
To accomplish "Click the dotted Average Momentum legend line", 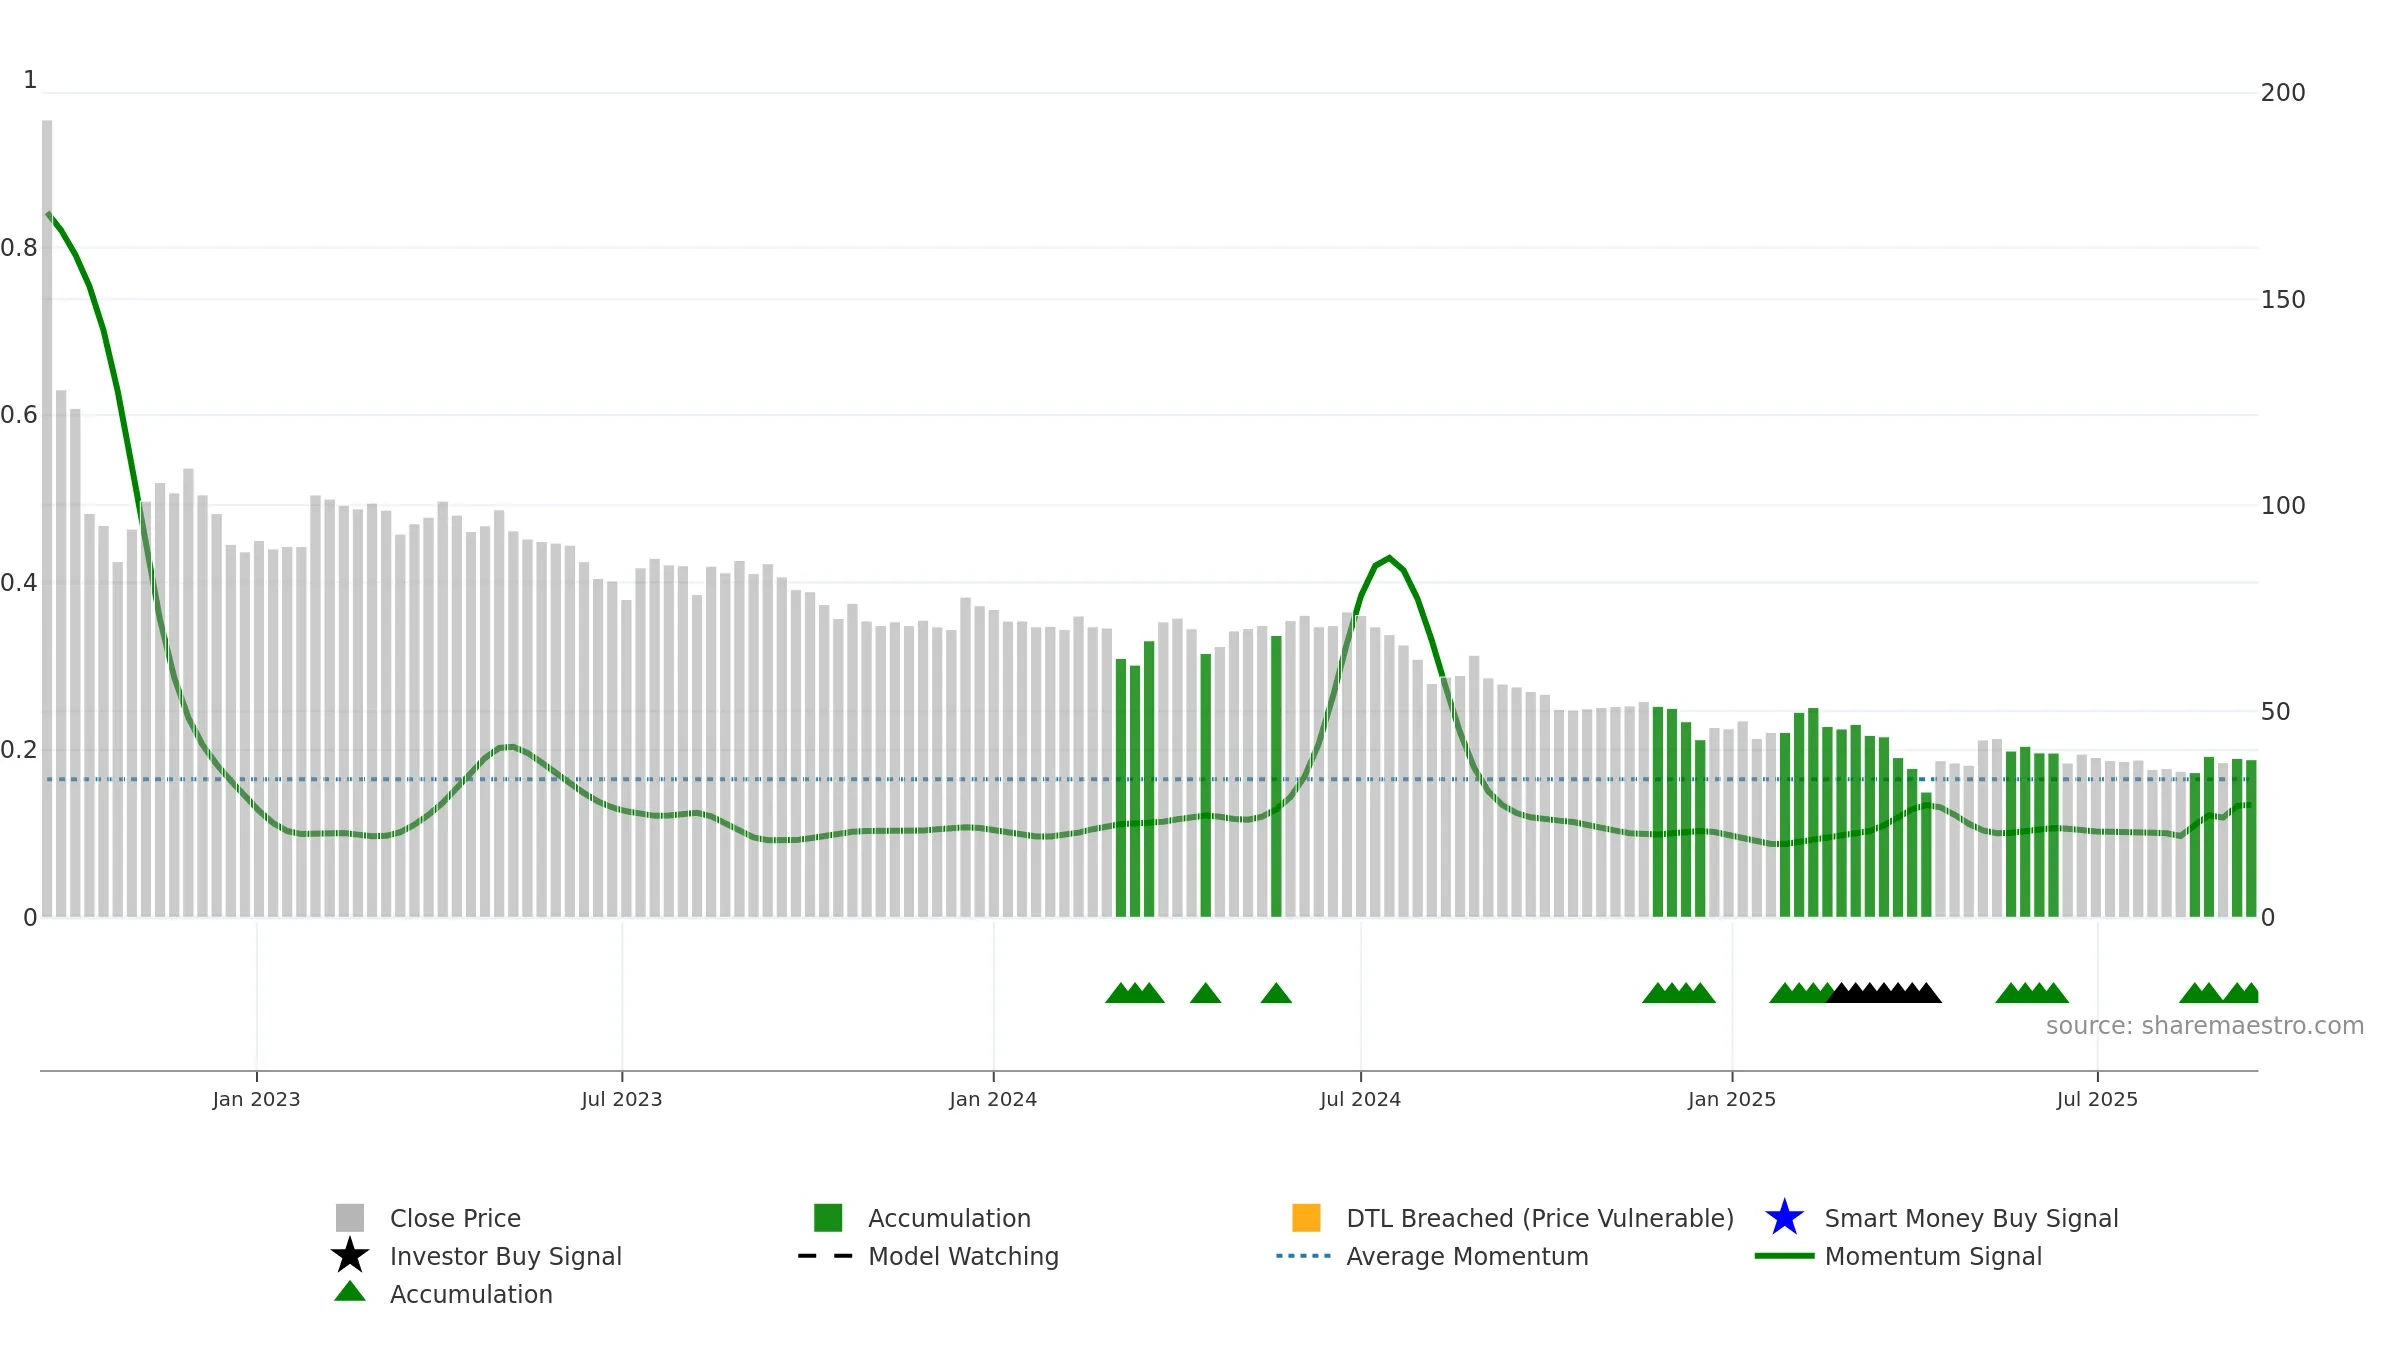I will (x=1304, y=1255).
